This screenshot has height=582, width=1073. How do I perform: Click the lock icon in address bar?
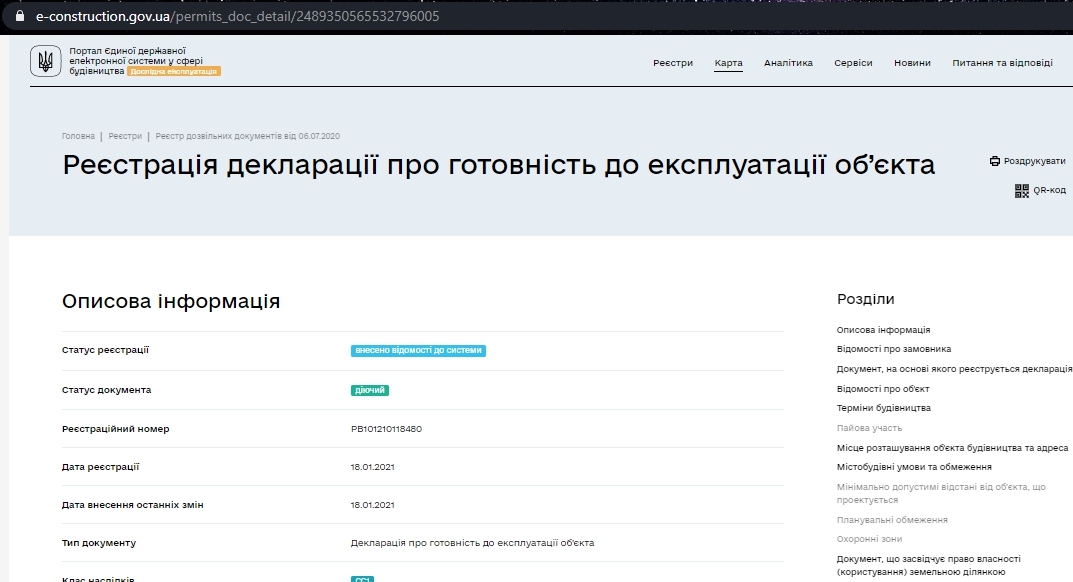(19, 16)
